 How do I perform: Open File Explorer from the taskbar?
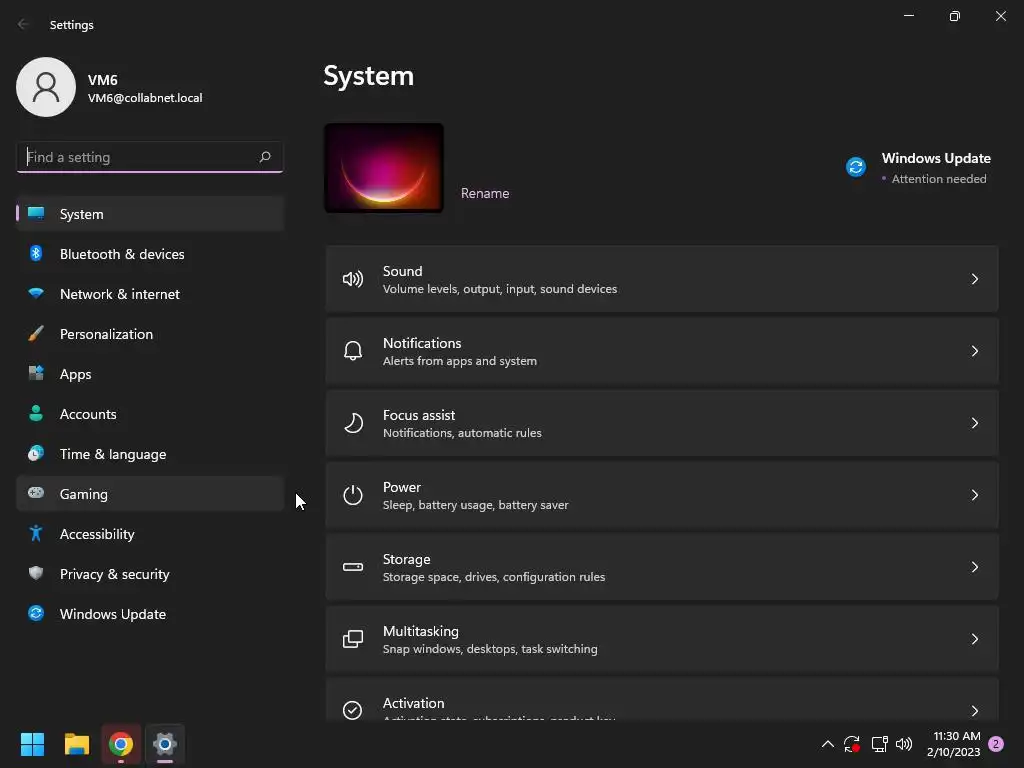pyautogui.click(x=76, y=744)
